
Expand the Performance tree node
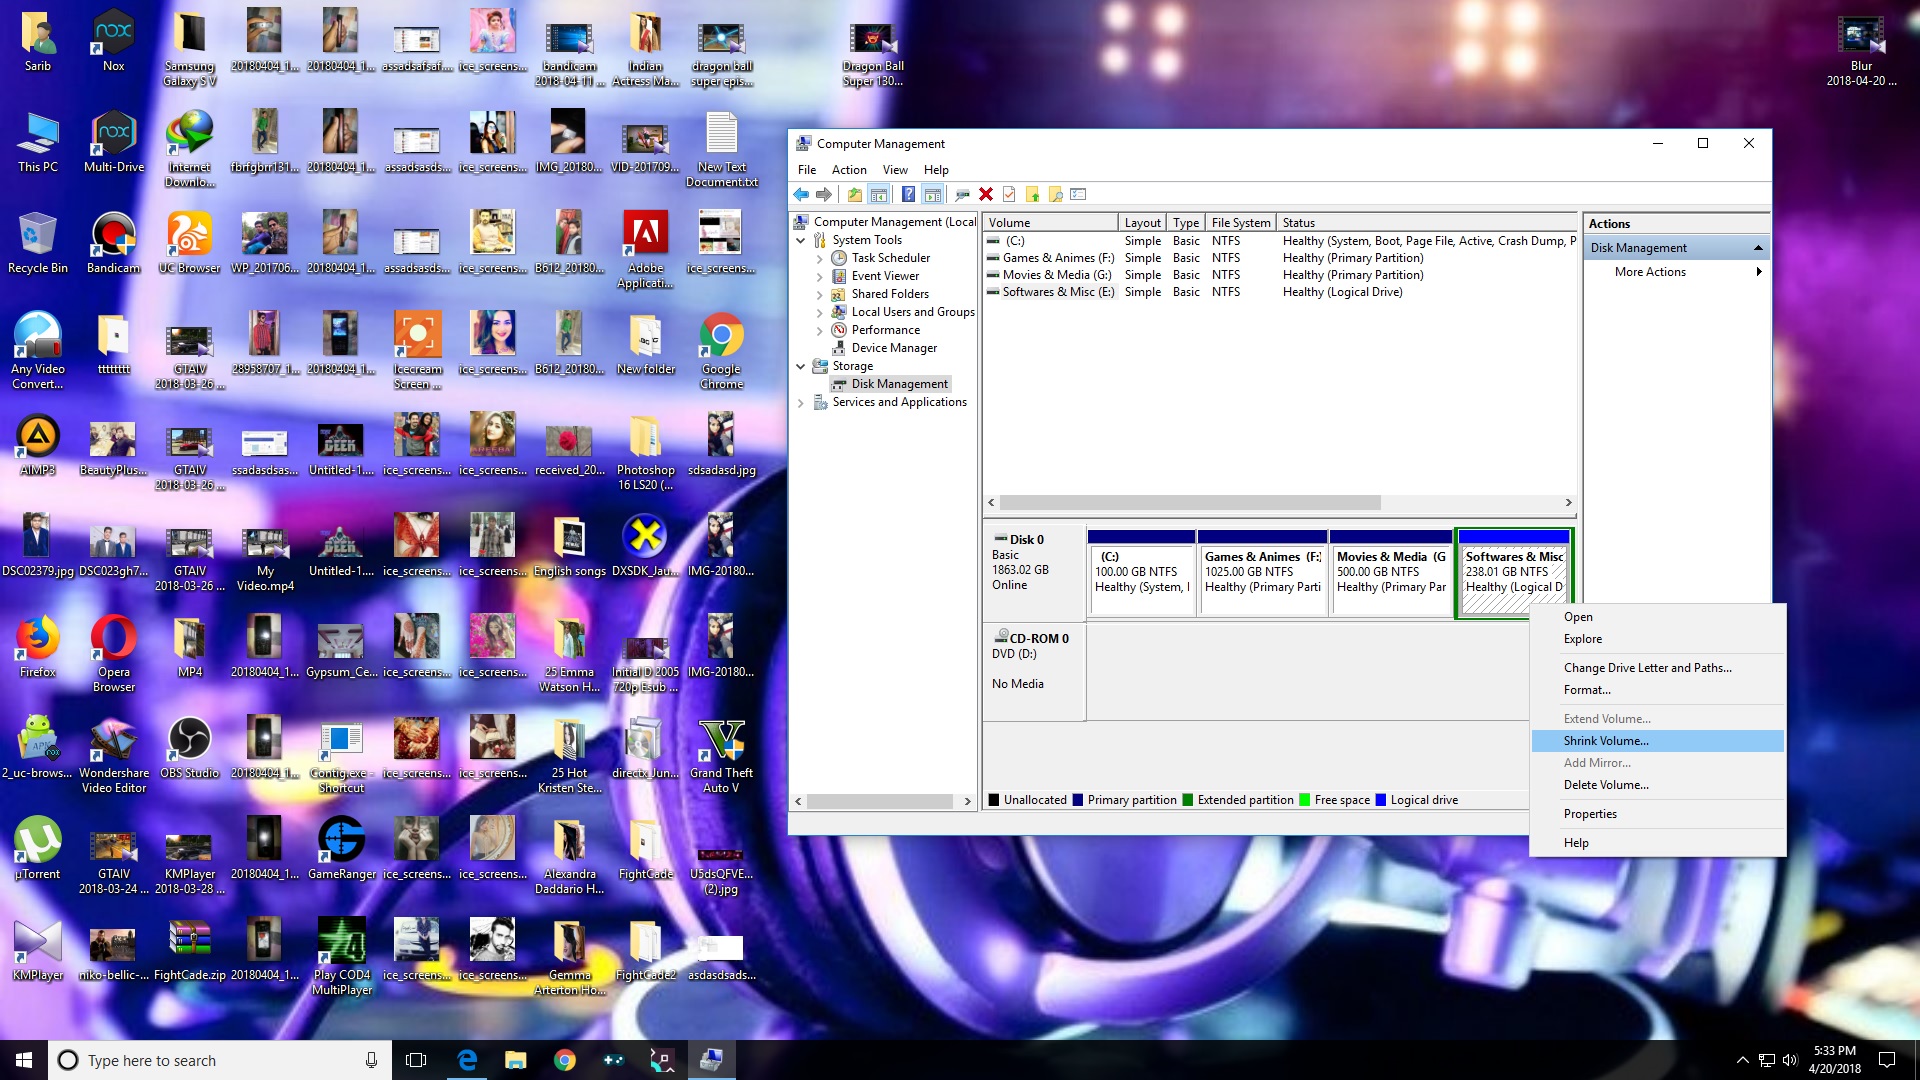pyautogui.click(x=819, y=330)
